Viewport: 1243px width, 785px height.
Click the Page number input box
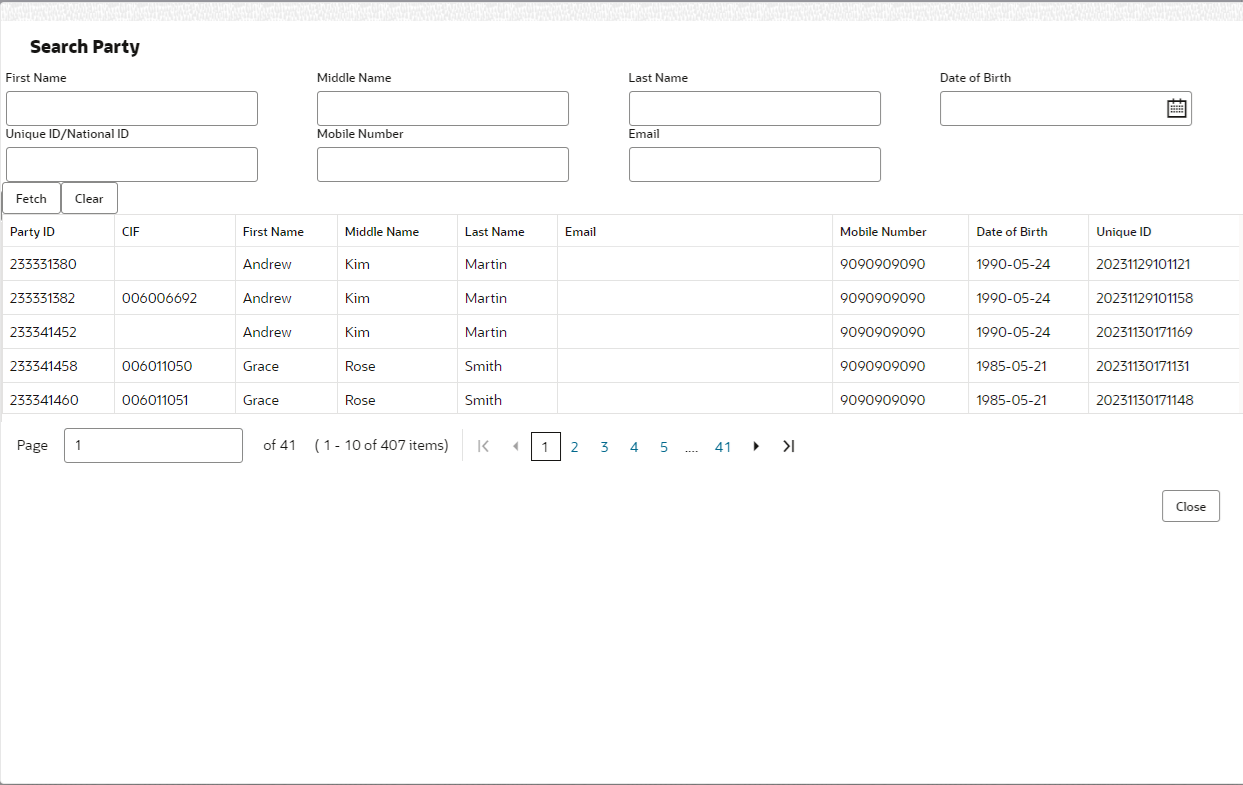(x=153, y=445)
